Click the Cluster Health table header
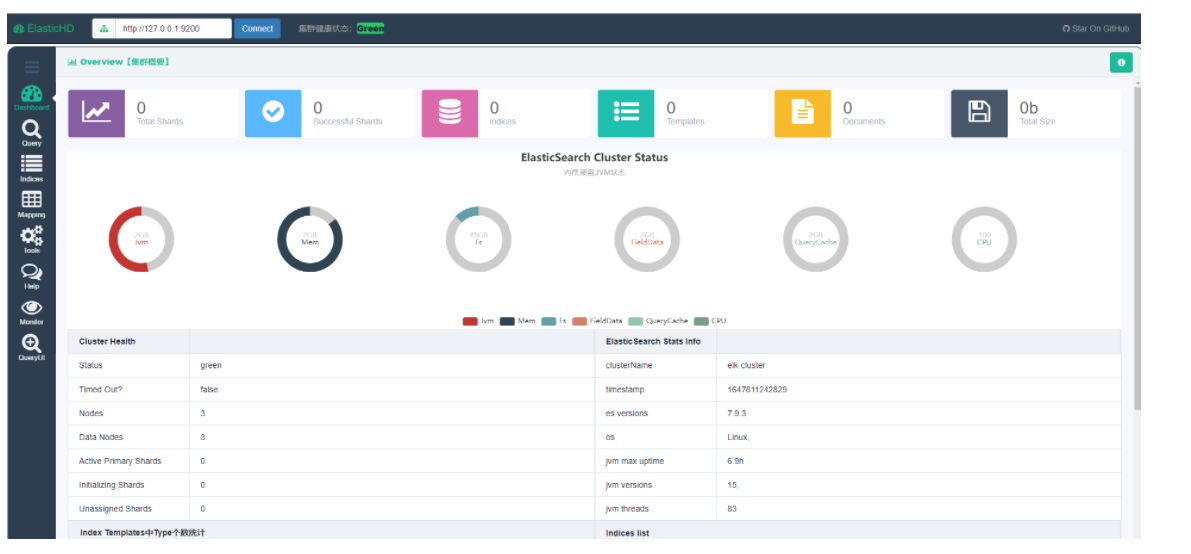The width and height of the screenshot is (1191, 554). [x=107, y=341]
